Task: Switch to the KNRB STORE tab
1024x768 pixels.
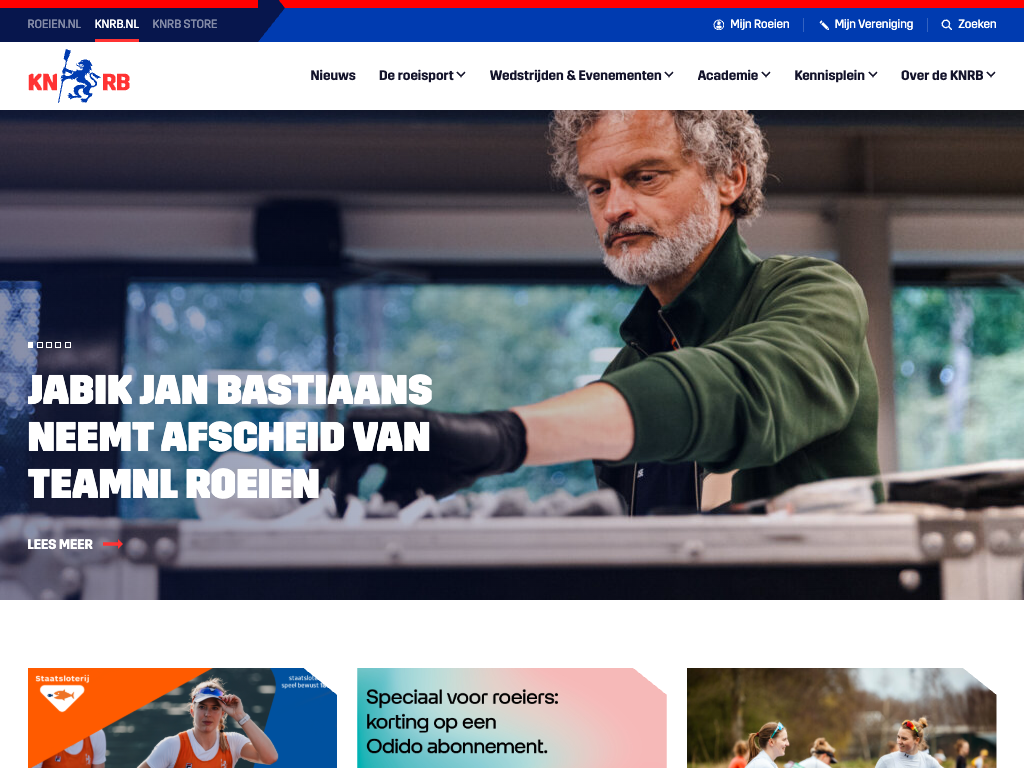Action: coord(185,24)
